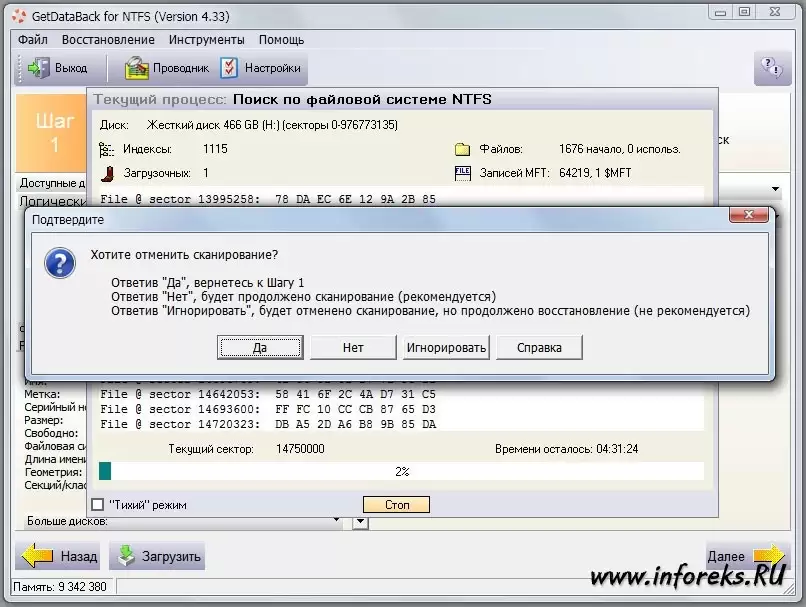Image resolution: width=806 pixels, height=607 pixels.
Task: Open the Помощь menu
Action: point(281,40)
